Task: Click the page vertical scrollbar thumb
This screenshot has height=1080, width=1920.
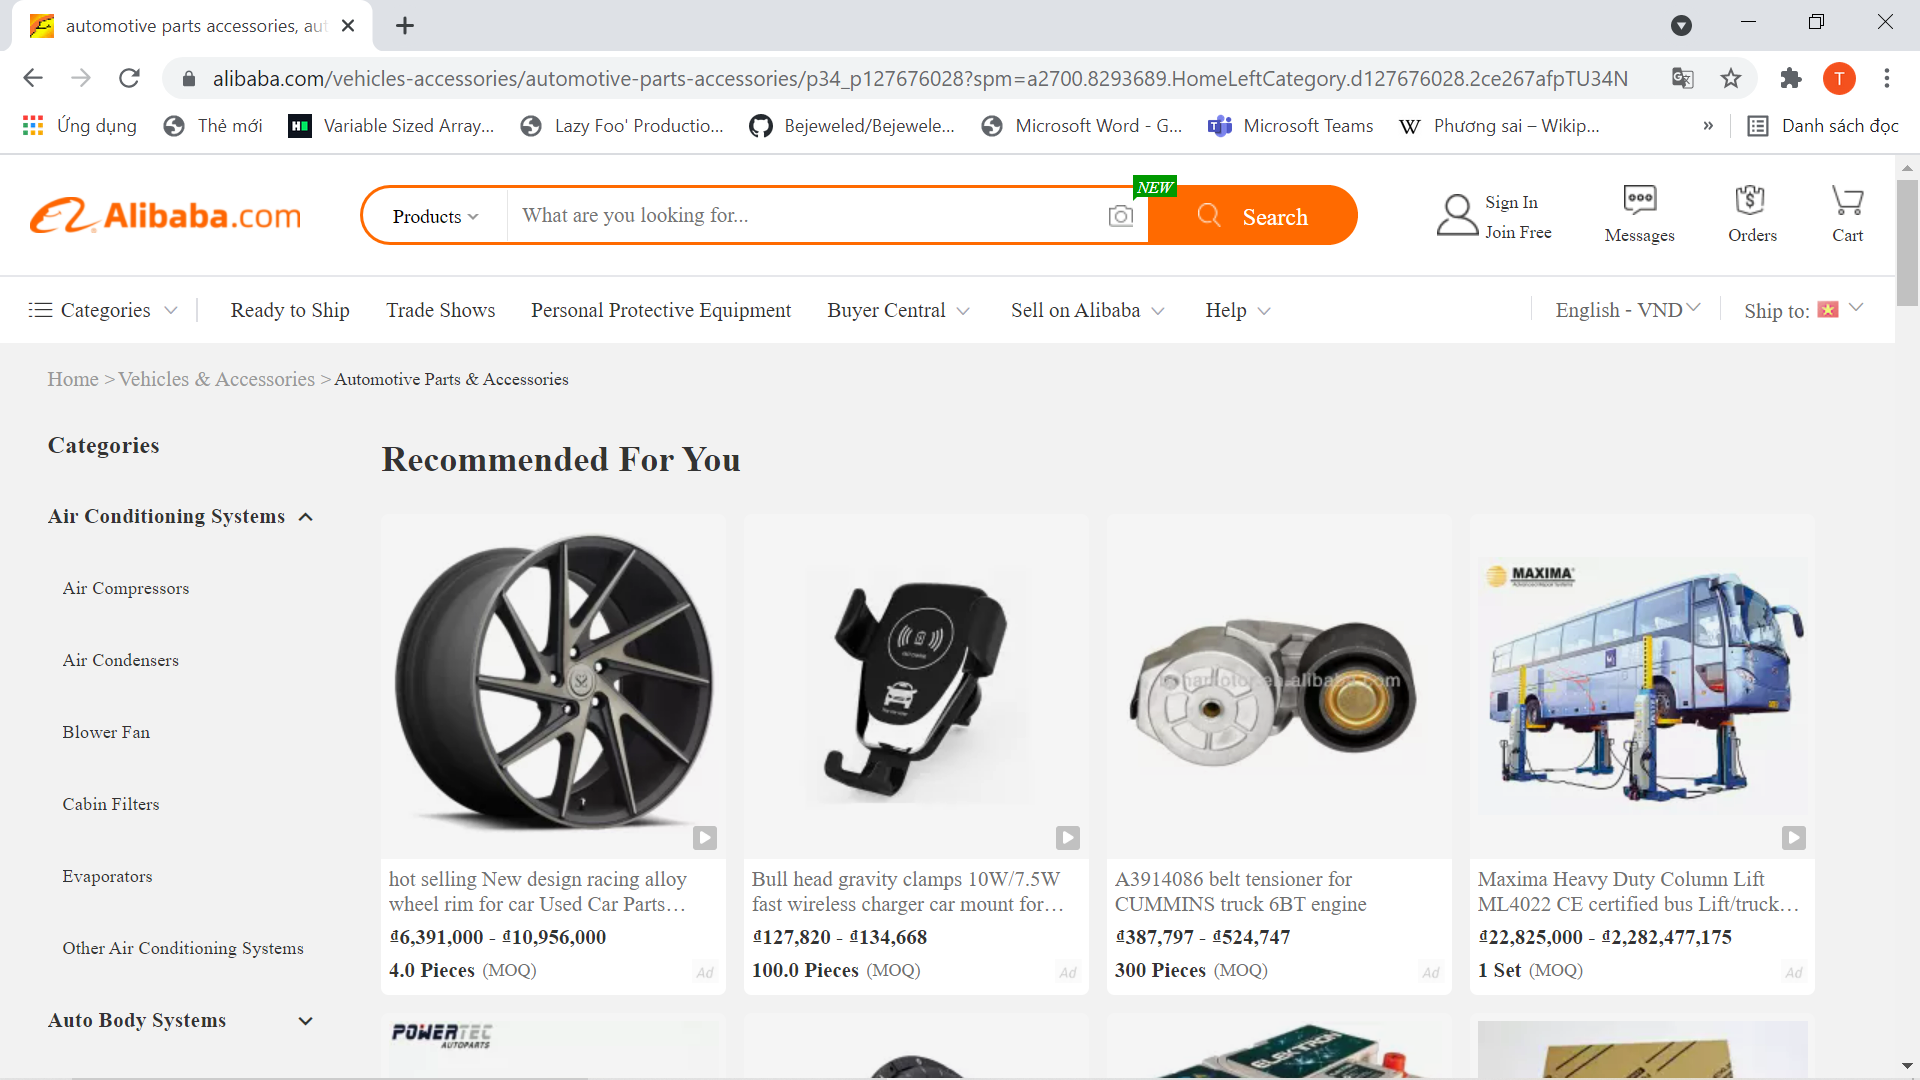Action: pyautogui.click(x=1907, y=243)
